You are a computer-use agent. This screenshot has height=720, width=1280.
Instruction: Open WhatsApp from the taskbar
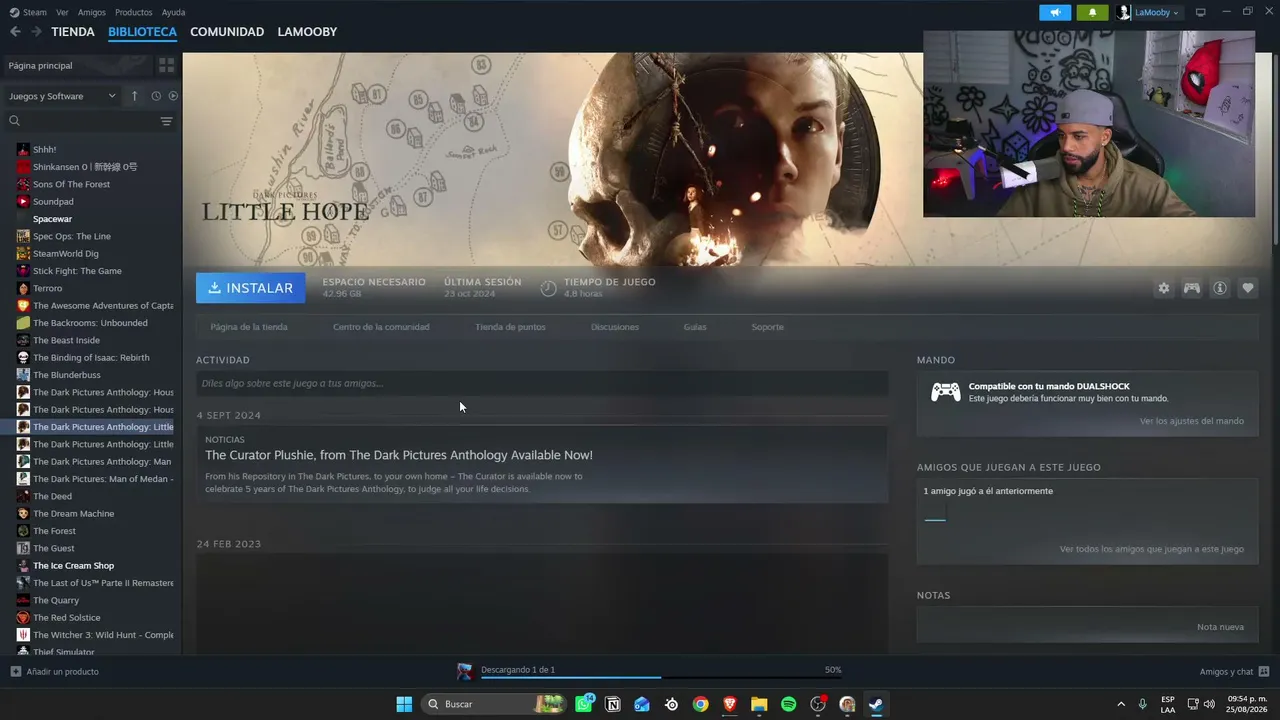click(x=584, y=704)
